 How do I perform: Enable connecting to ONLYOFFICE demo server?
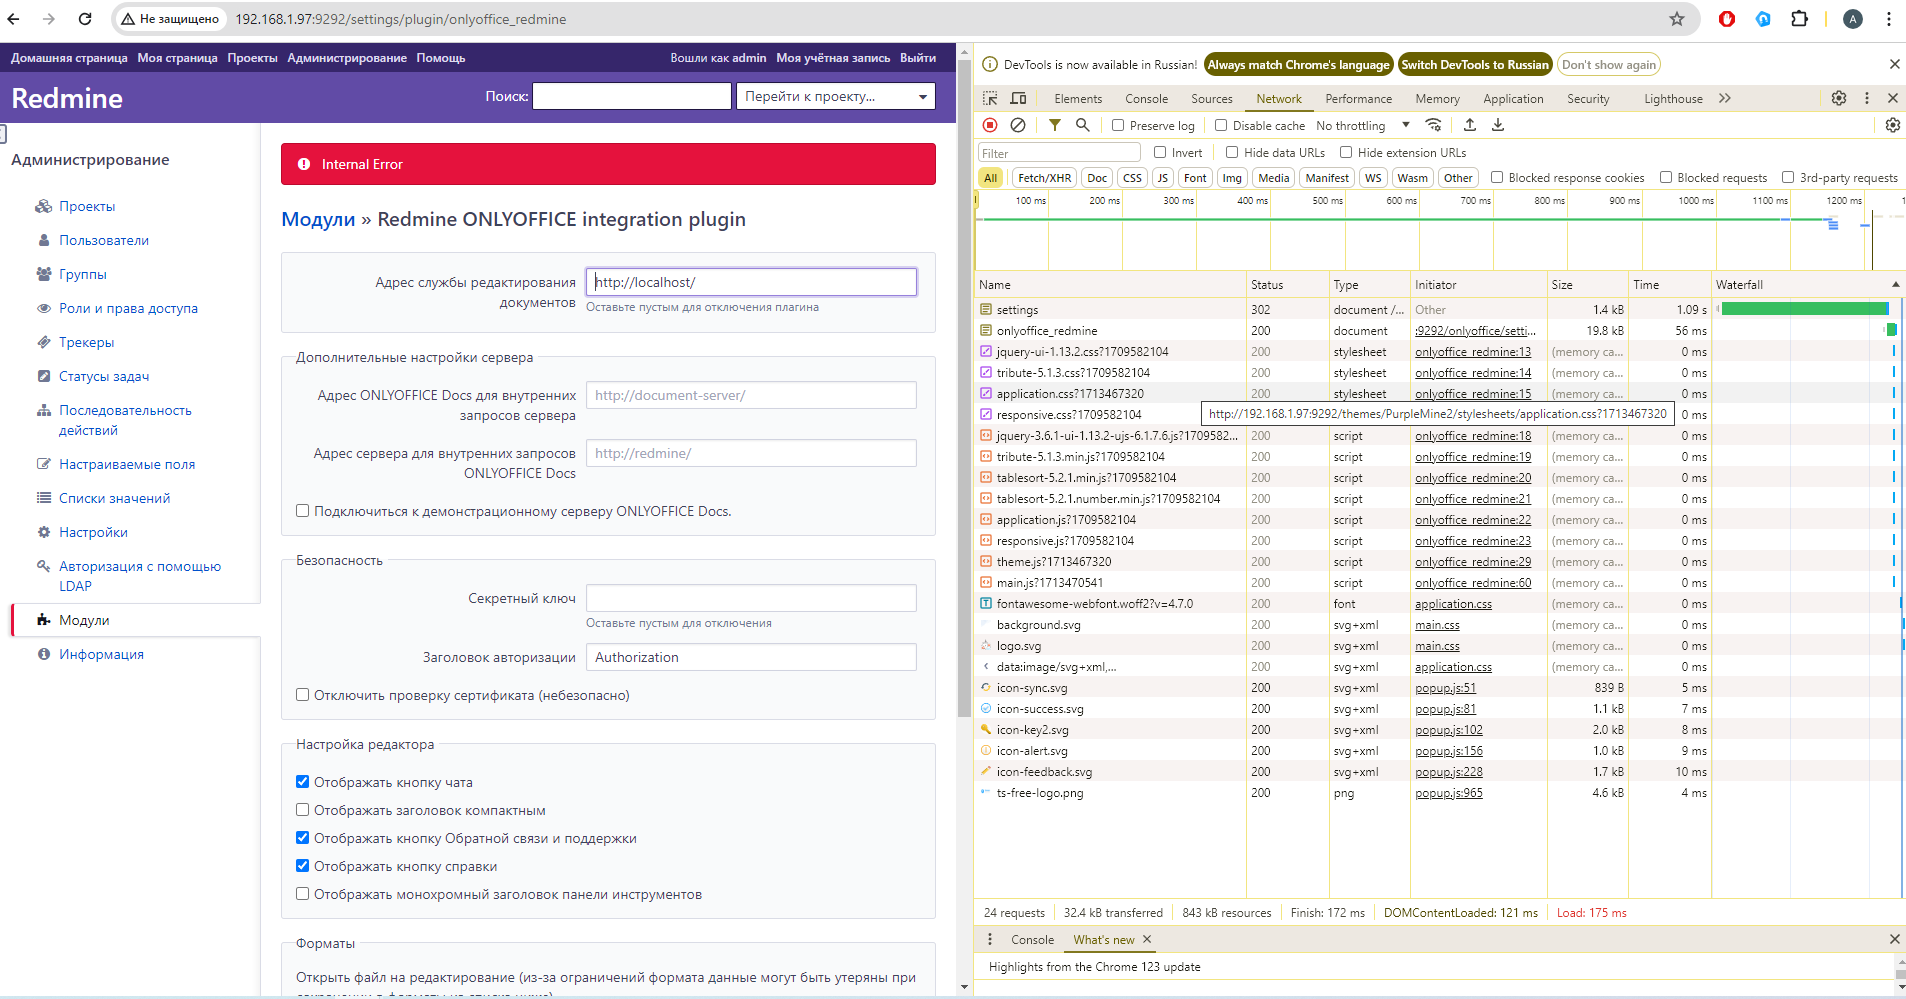click(x=302, y=511)
